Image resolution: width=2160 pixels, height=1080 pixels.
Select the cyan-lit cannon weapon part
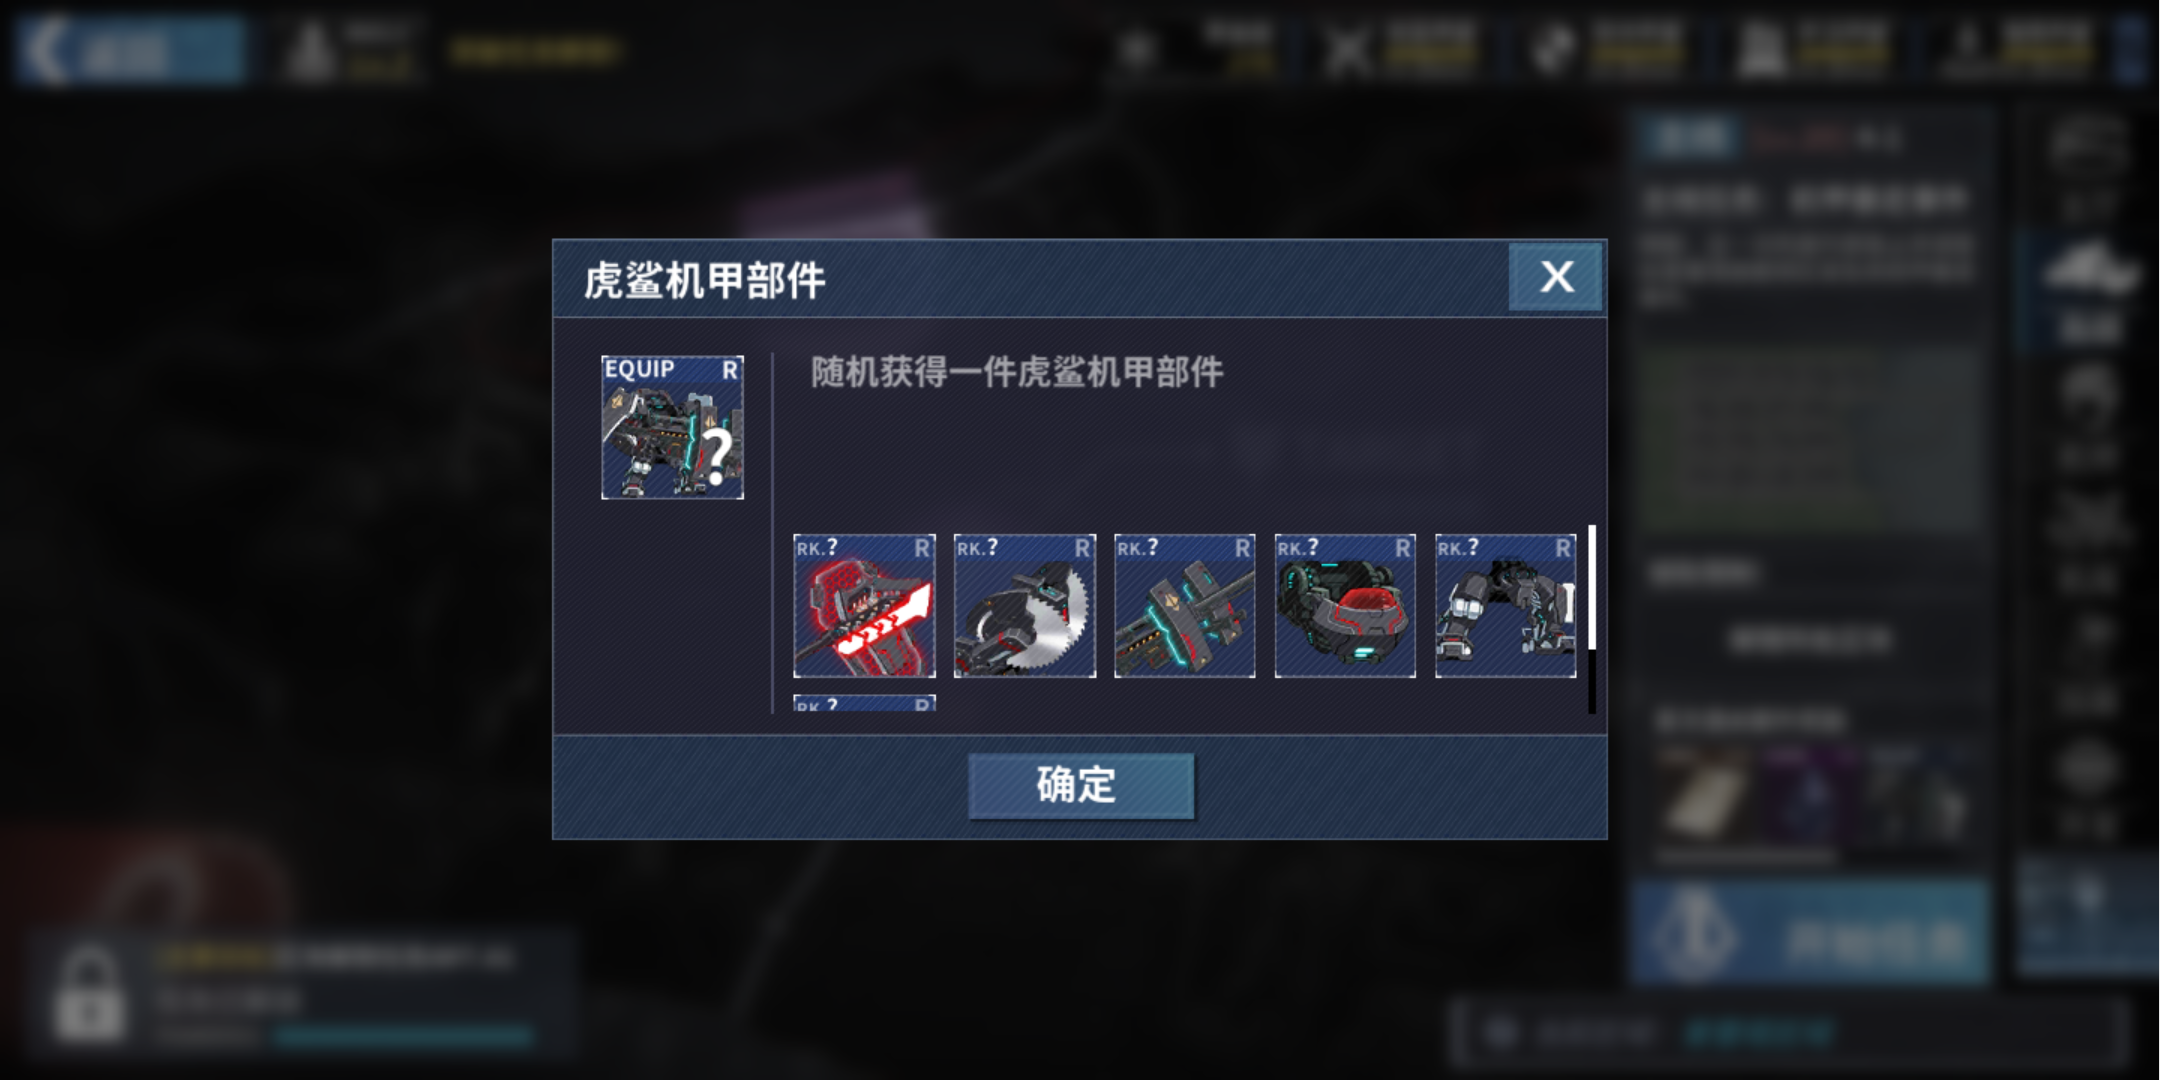click(1185, 606)
